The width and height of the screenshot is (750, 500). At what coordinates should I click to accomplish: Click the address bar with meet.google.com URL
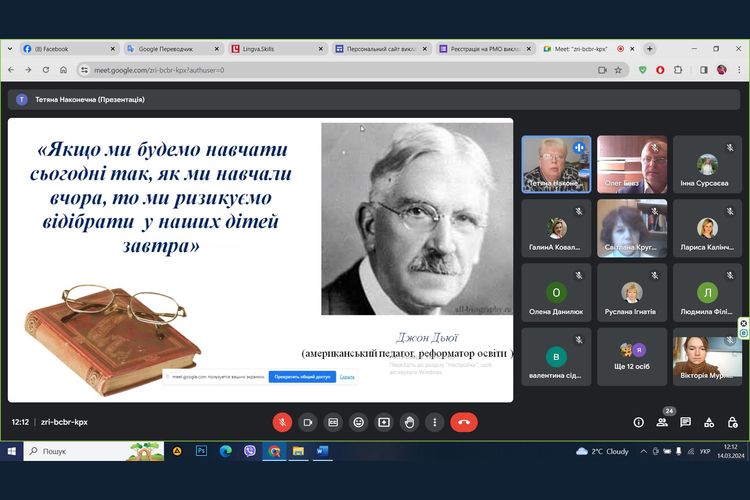300,70
